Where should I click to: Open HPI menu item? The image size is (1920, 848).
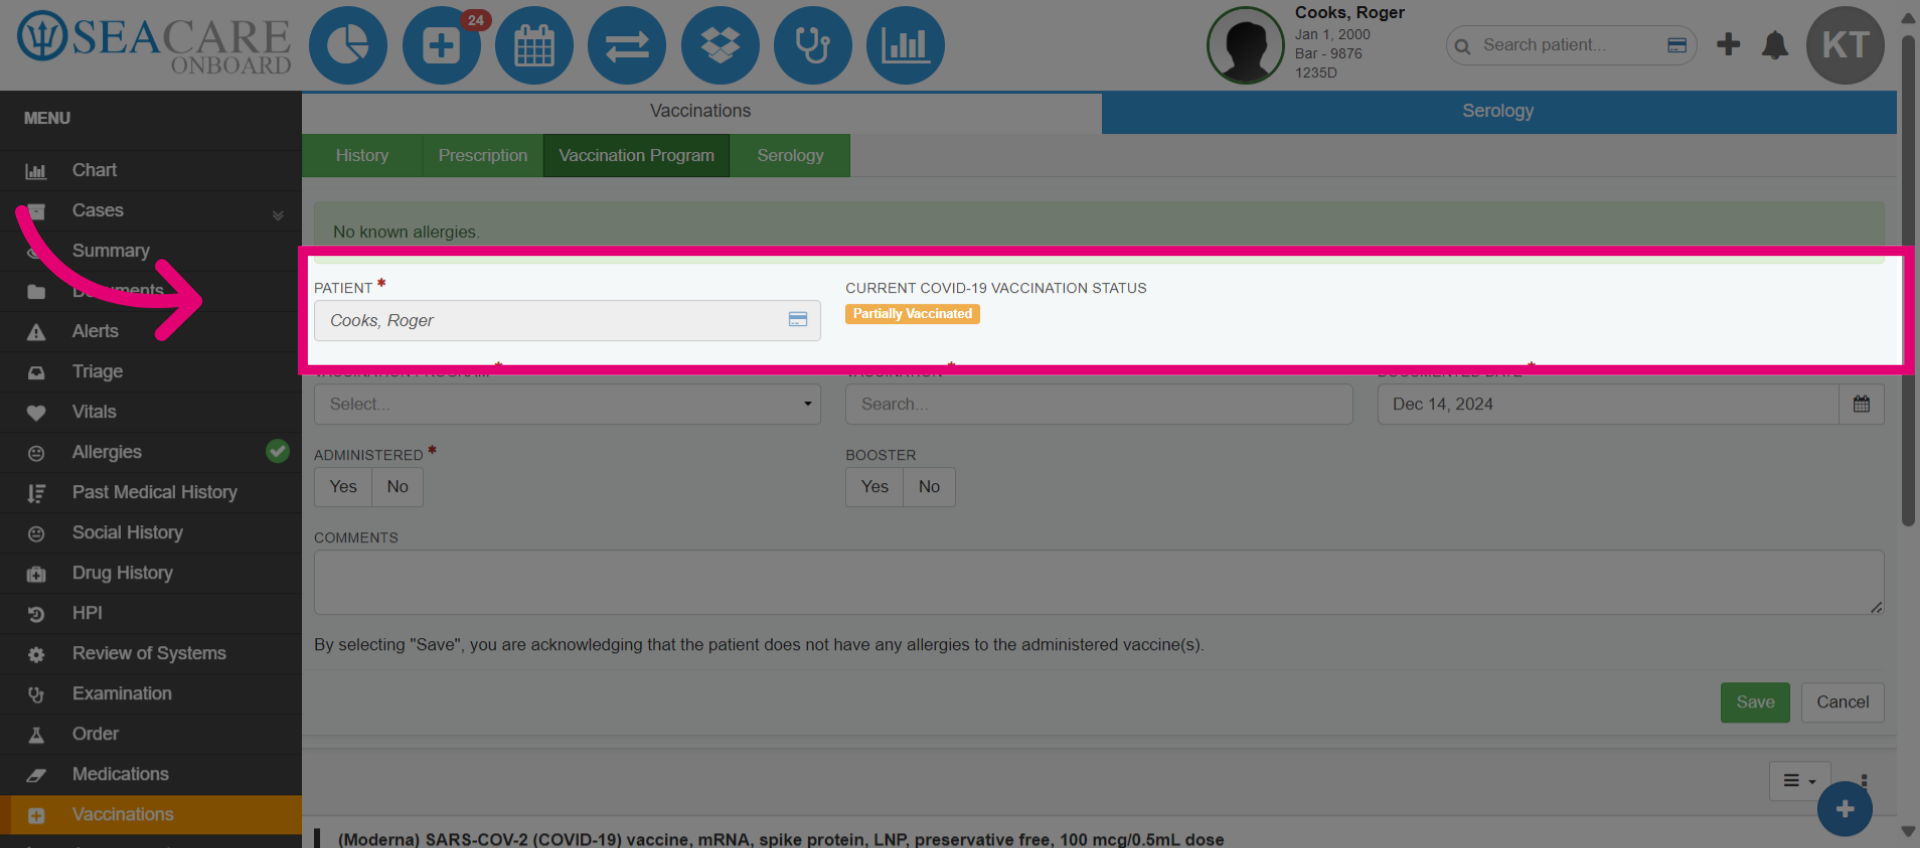pyautogui.click(x=151, y=613)
